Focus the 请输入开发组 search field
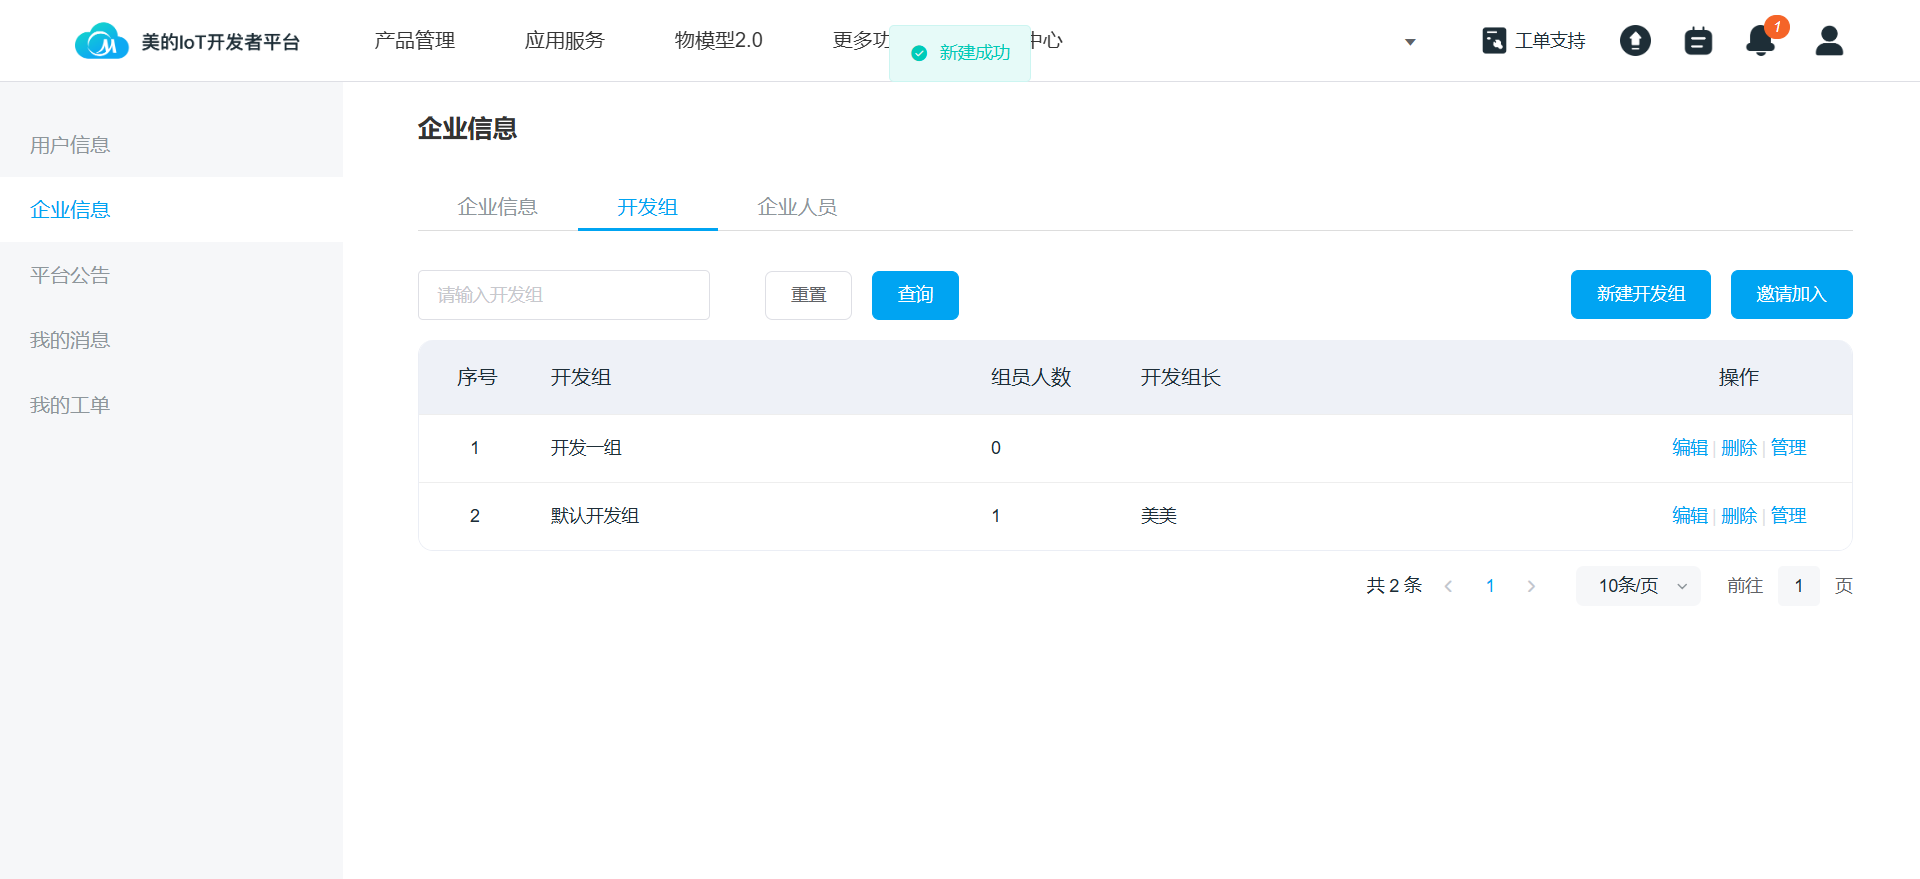This screenshot has height=879, width=1920. tap(563, 295)
